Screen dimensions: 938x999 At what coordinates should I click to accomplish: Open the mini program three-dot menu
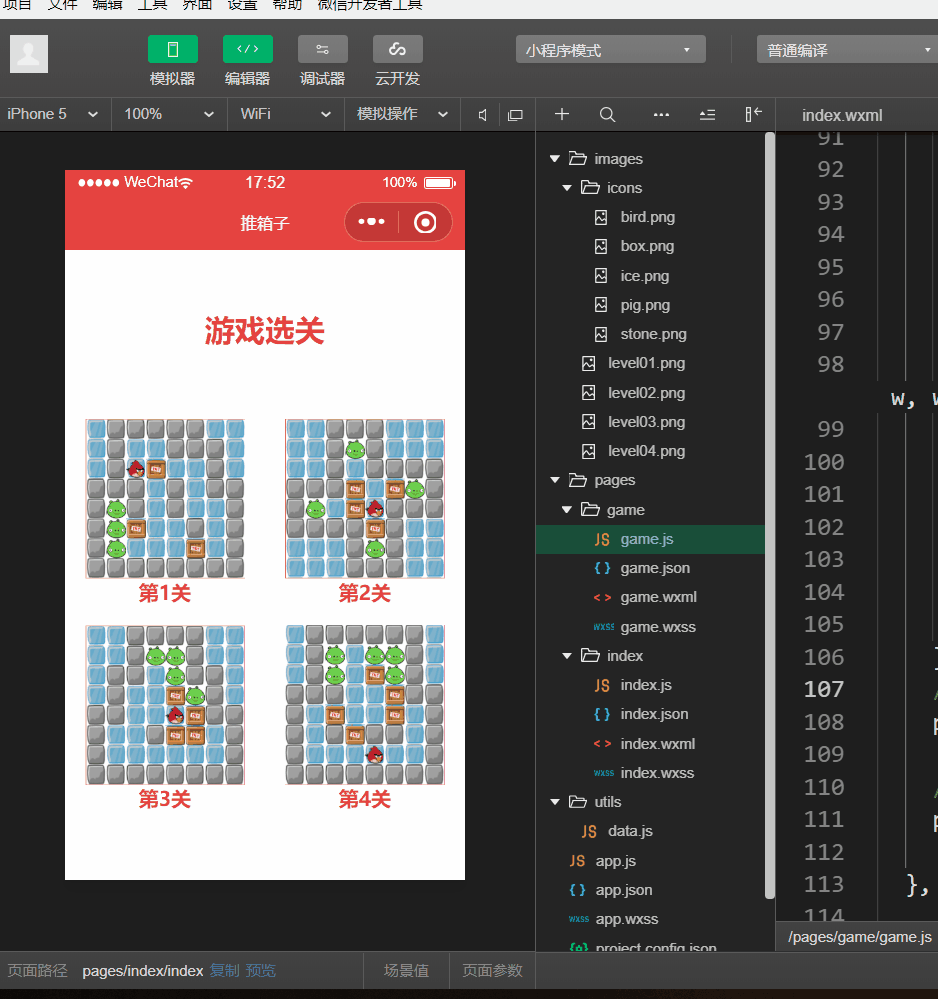click(372, 222)
